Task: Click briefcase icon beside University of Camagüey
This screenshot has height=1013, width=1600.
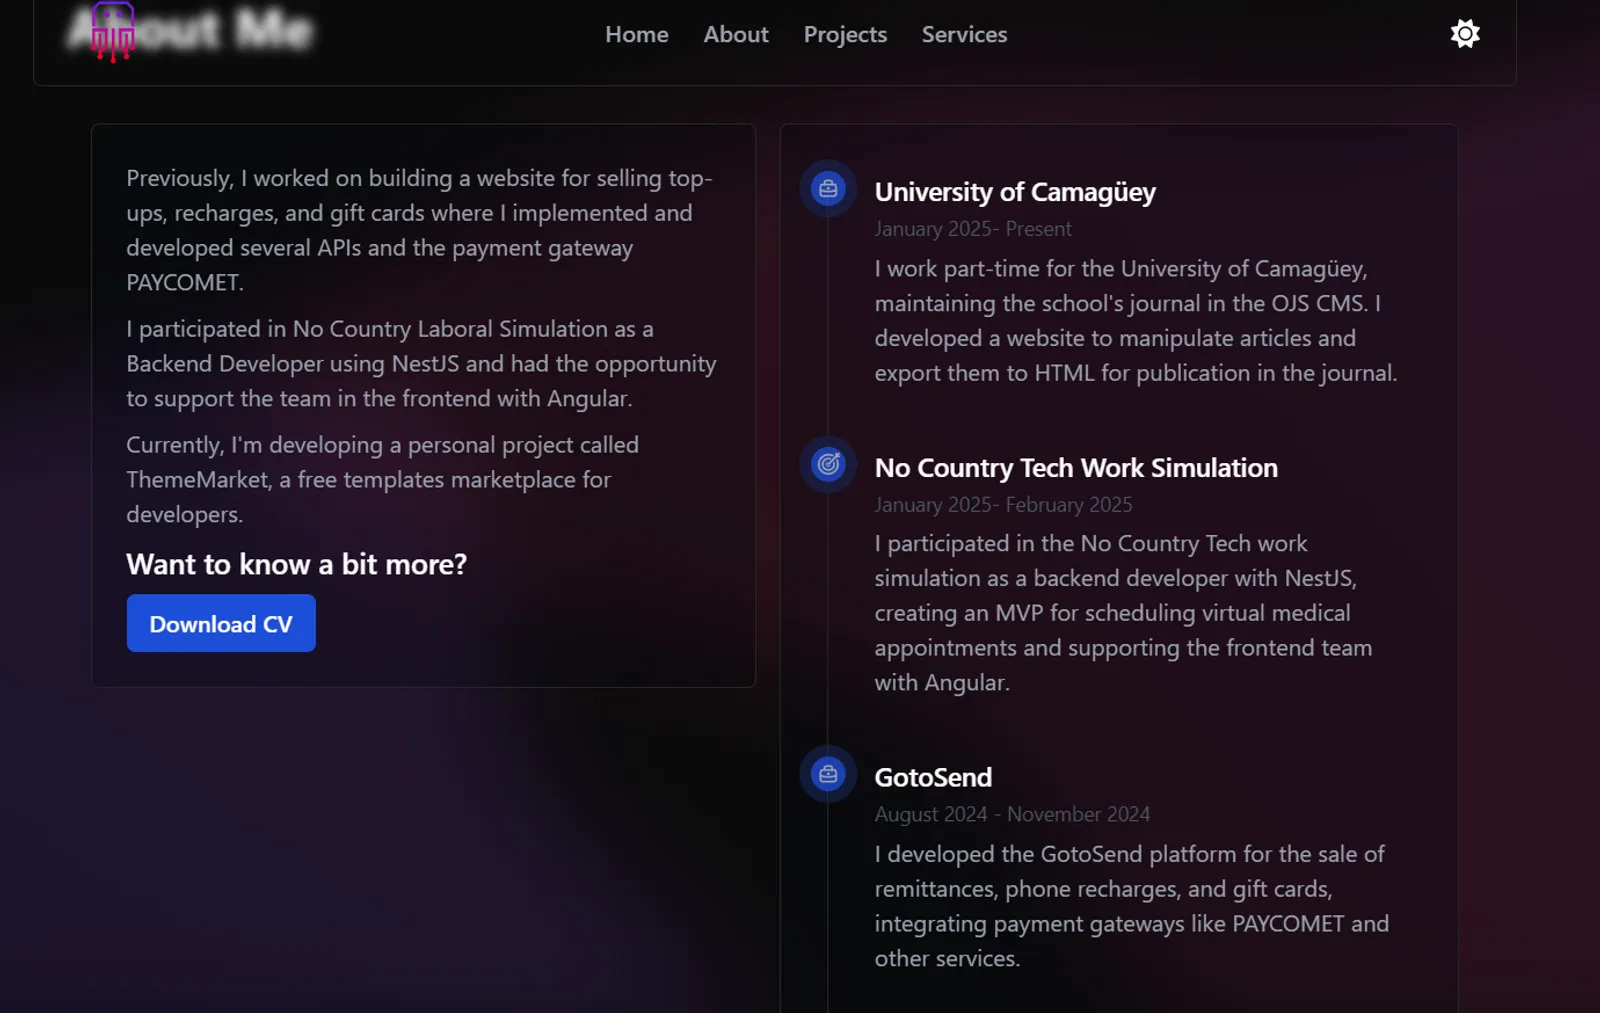Action: 828,189
